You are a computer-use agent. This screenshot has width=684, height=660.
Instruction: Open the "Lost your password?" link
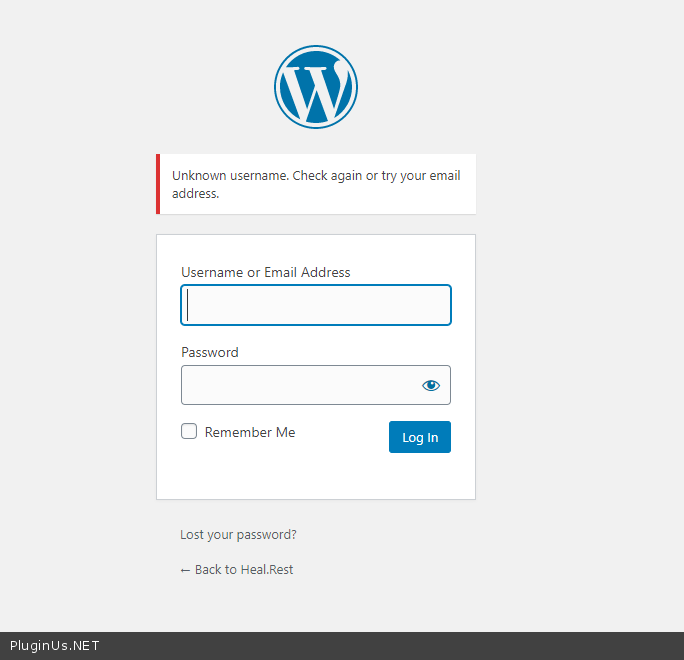pos(238,535)
